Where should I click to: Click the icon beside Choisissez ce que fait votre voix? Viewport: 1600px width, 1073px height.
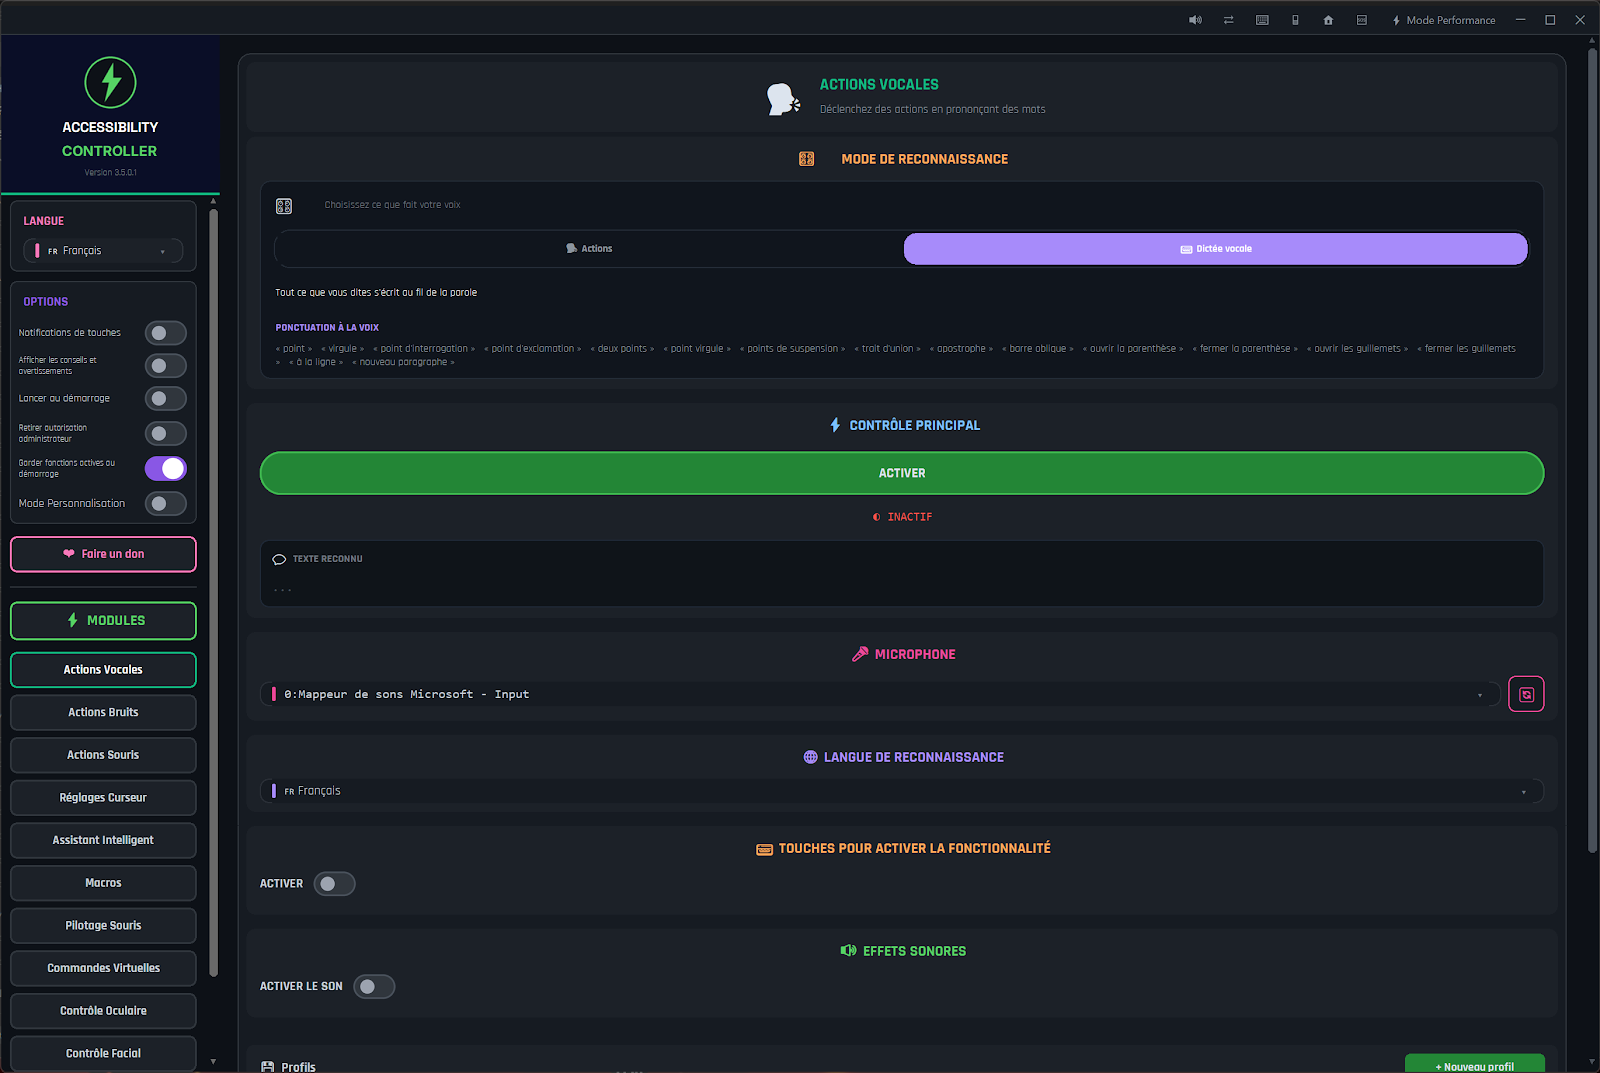click(284, 206)
